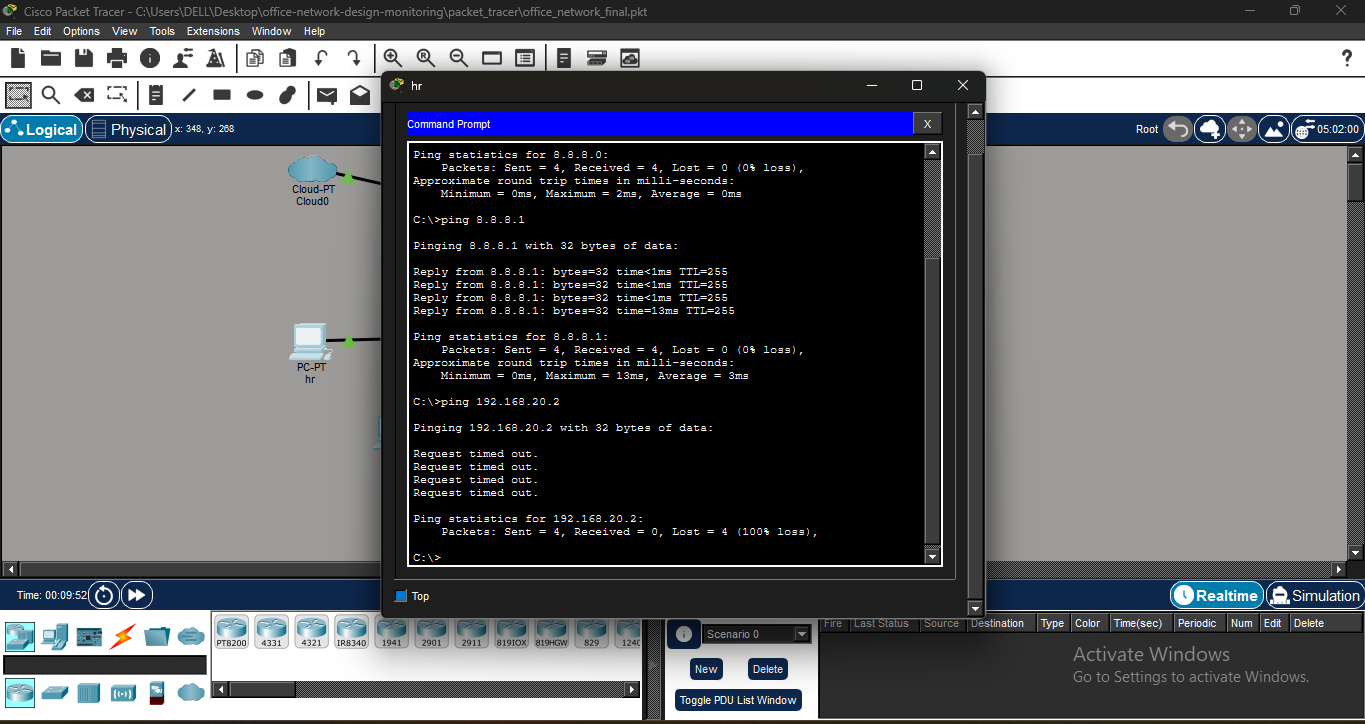This screenshot has width=1365, height=724.
Task: Open the Edit menu
Action: pyautogui.click(x=42, y=31)
